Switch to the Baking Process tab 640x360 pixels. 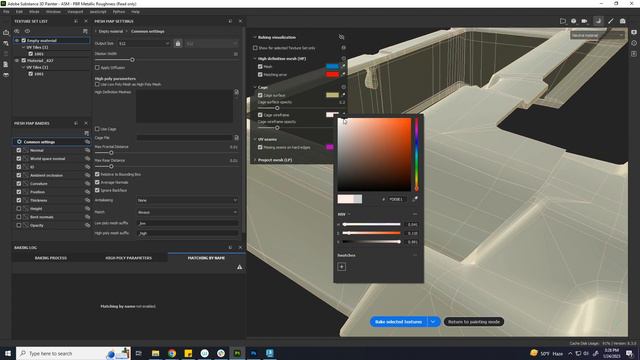tap(51, 258)
